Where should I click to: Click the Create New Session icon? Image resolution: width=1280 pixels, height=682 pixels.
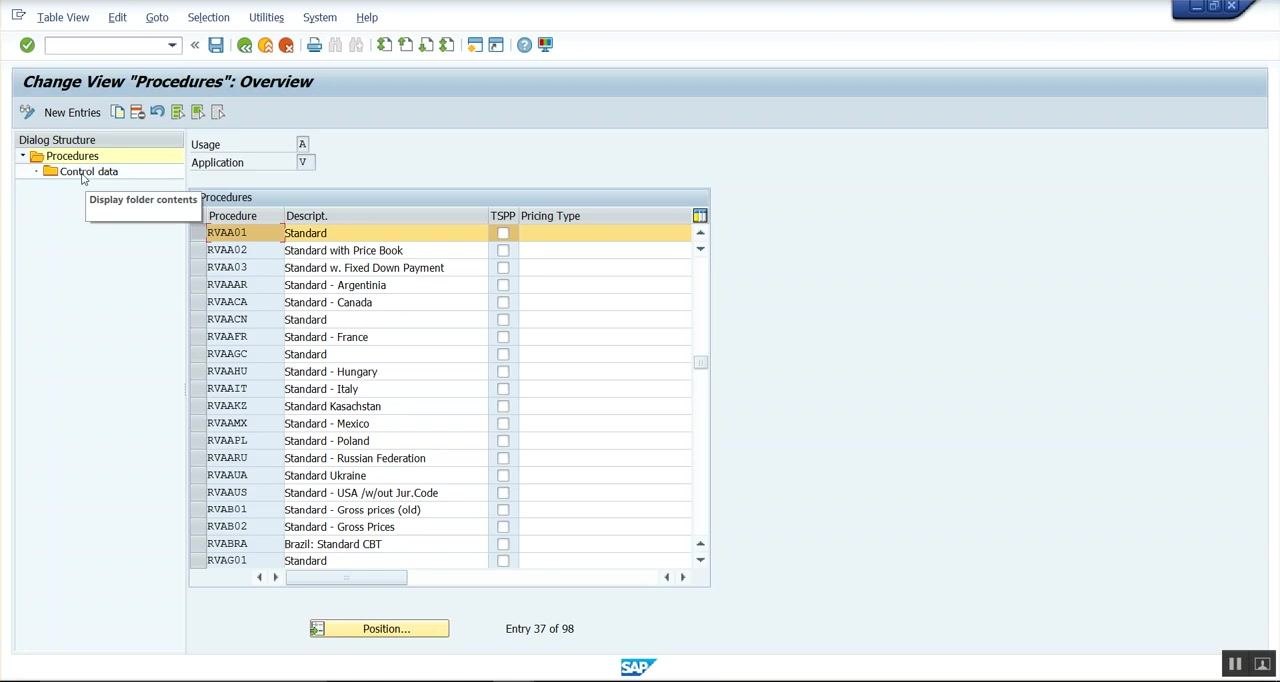(475, 45)
